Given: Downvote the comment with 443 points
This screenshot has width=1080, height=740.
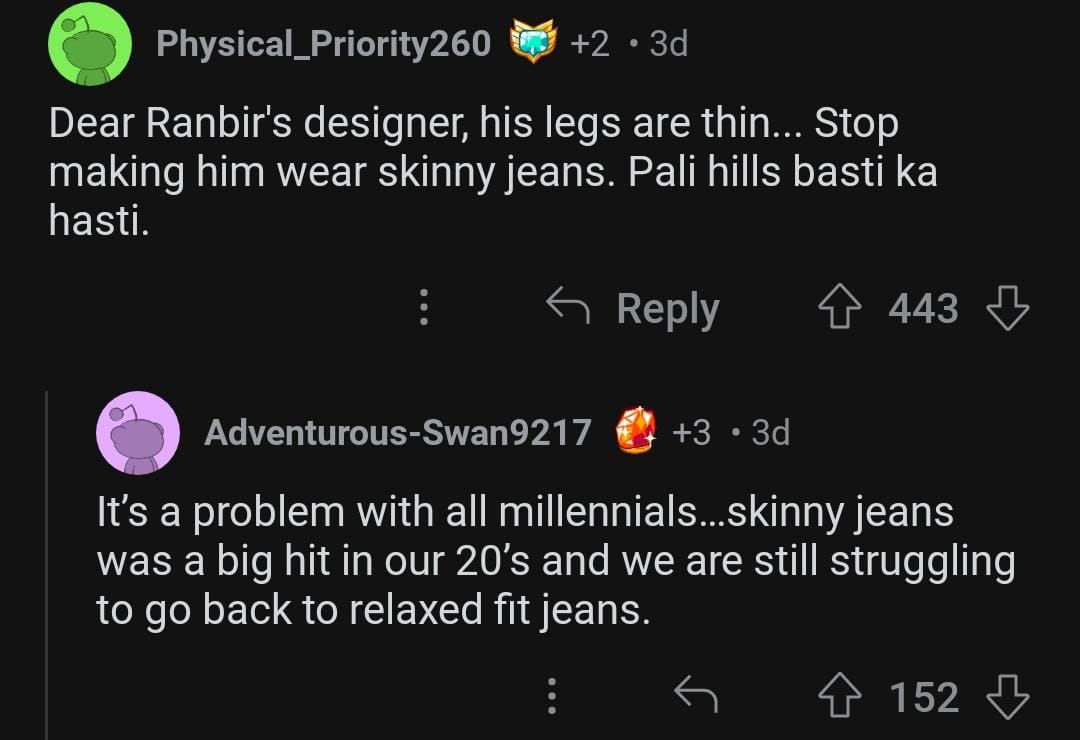Looking at the screenshot, I should (x=1008, y=307).
